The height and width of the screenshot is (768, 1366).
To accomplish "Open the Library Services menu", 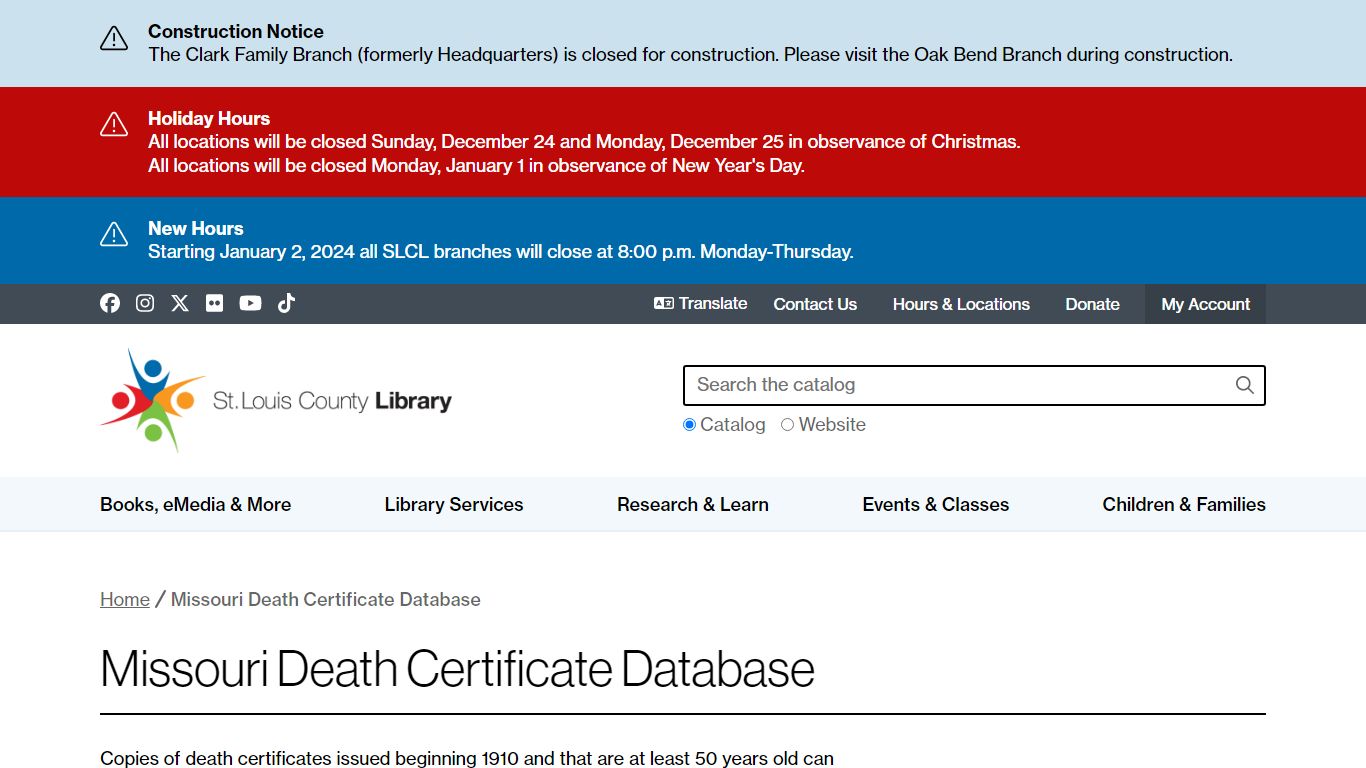I will click(454, 505).
